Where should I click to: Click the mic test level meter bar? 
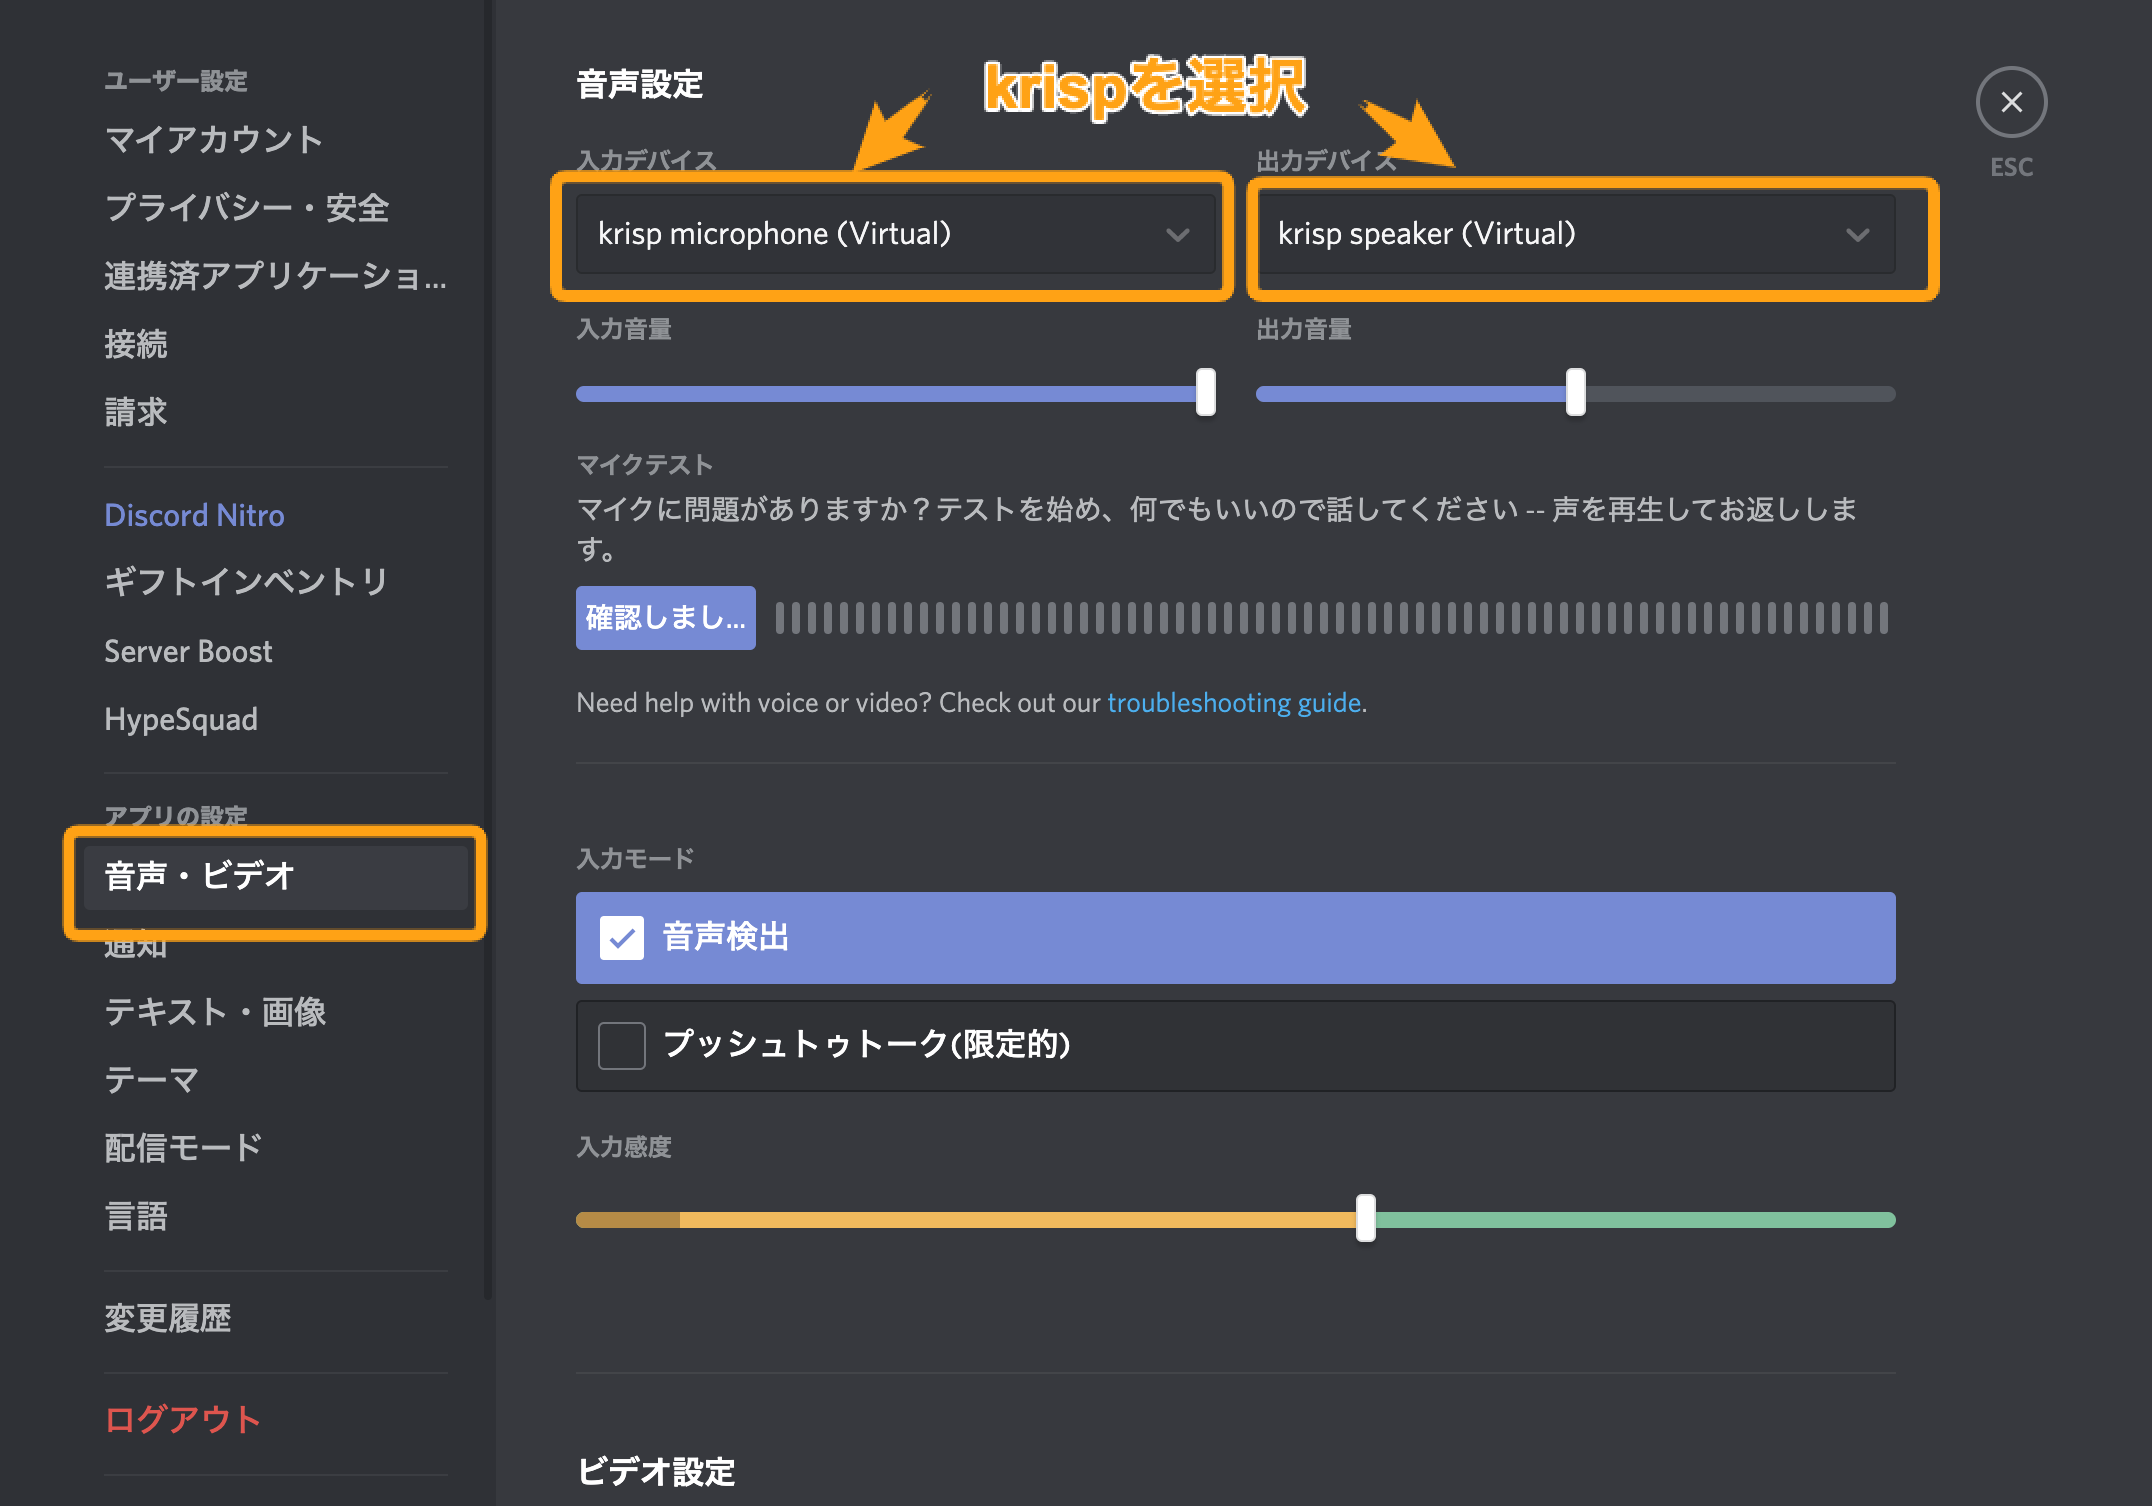pyautogui.click(x=1332, y=618)
